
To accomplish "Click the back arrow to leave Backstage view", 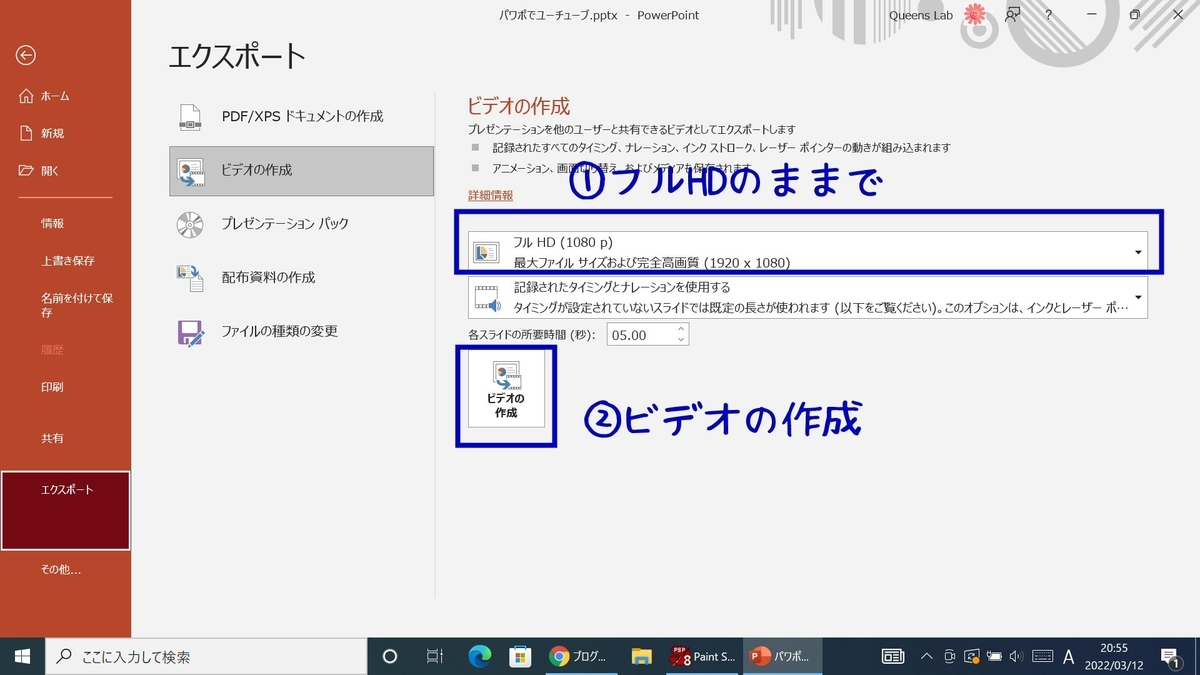I will (x=24, y=56).
